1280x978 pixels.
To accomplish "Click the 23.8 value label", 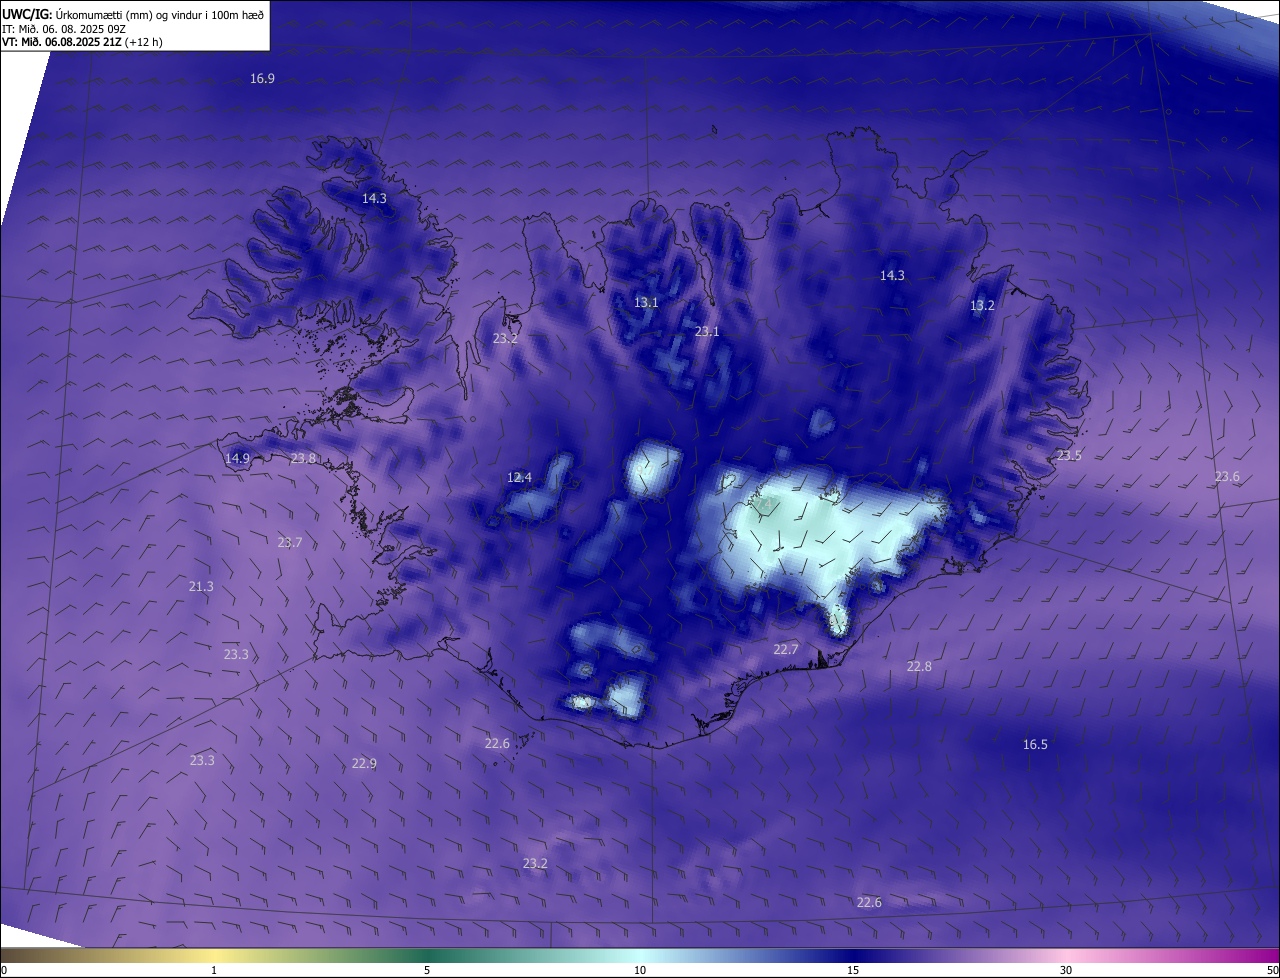I will [x=303, y=458].
